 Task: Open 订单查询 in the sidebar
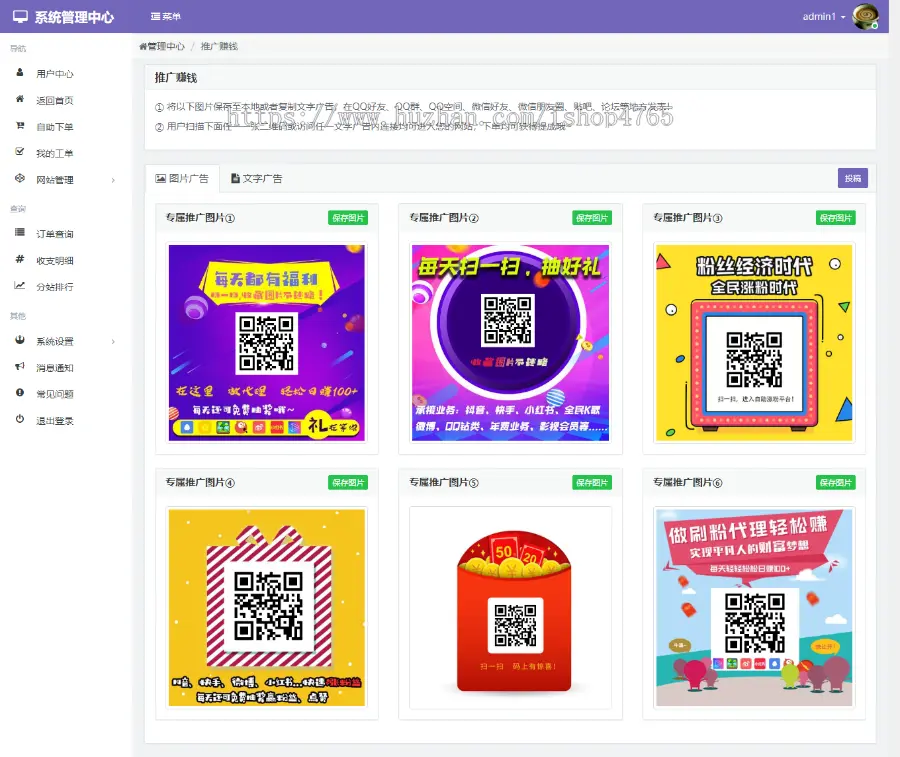pos(55,234)
